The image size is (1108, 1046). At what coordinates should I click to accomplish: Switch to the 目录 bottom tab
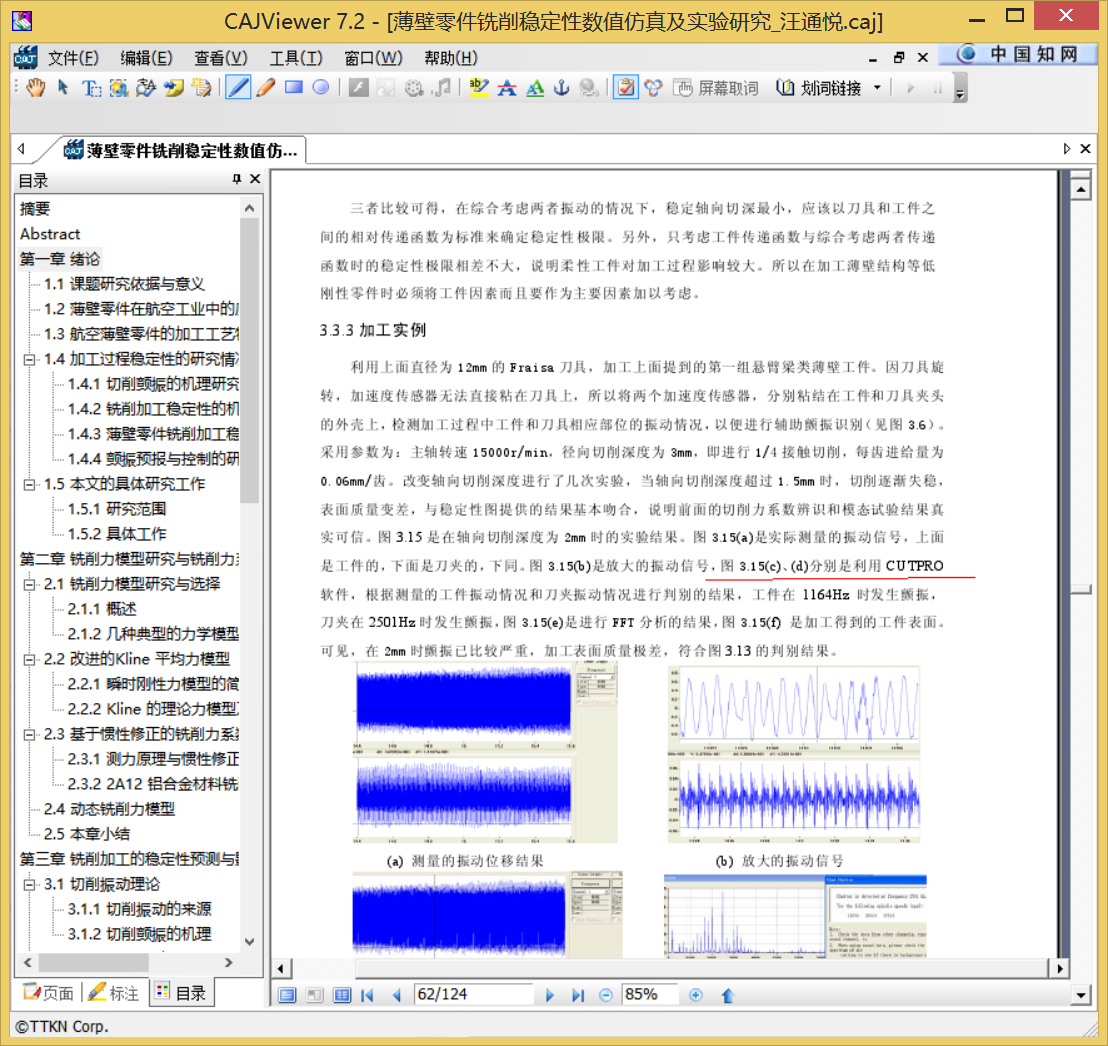coord(181,993)
